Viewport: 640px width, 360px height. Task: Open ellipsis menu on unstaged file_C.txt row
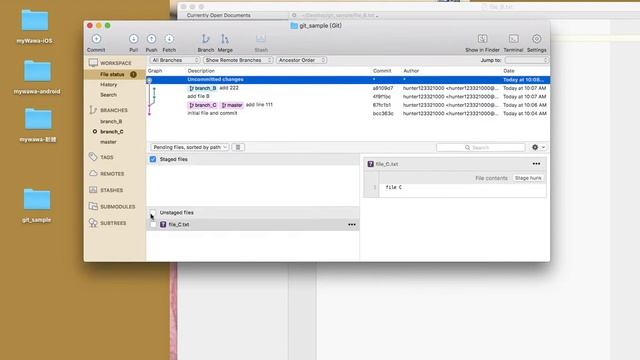(351, 224)
